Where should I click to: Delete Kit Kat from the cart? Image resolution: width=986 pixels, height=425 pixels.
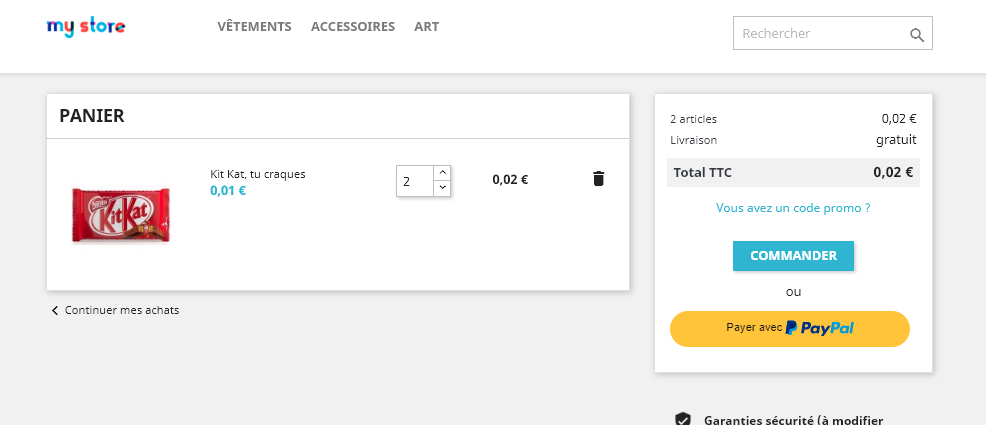tap(598, 179)
